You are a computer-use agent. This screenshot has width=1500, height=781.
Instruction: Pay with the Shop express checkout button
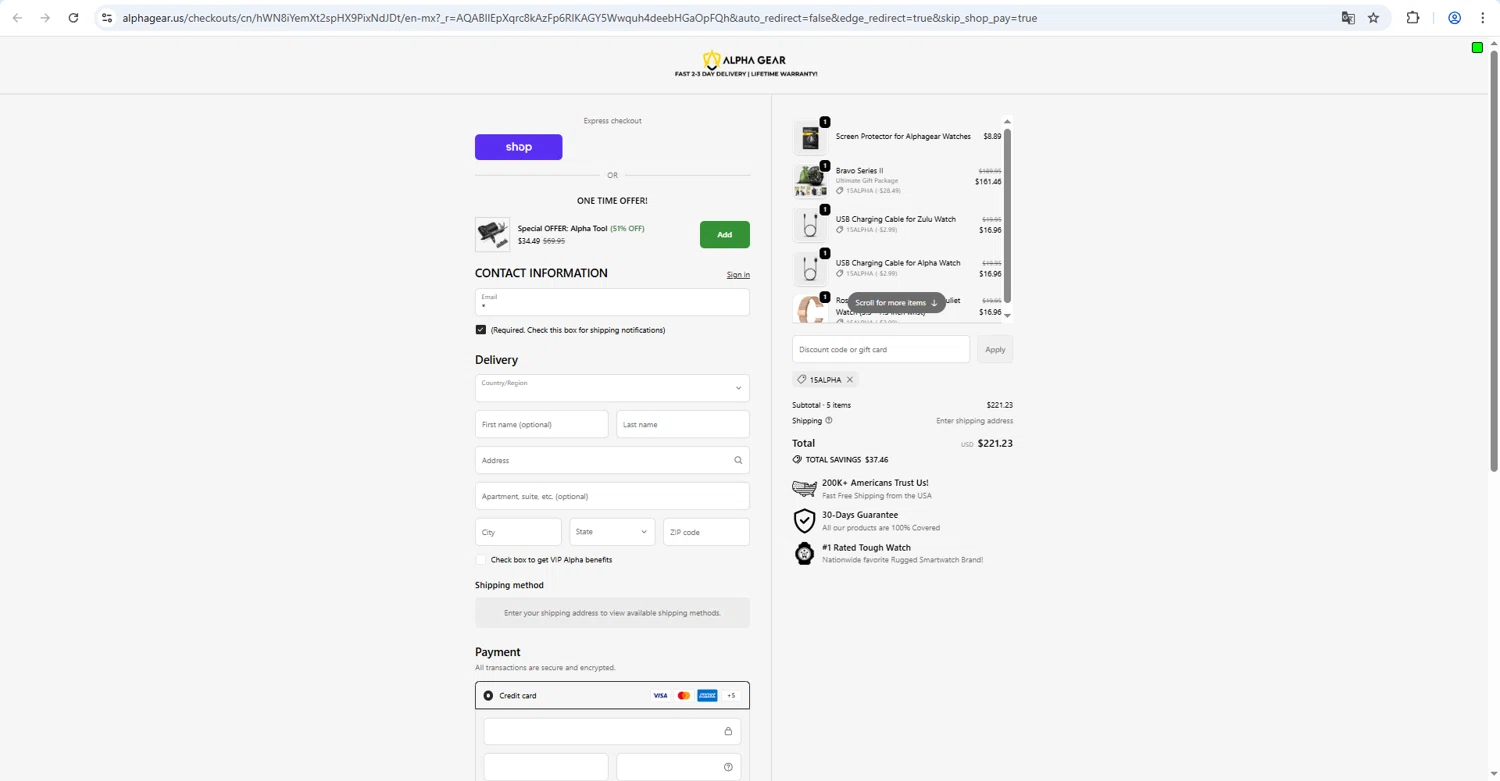pos(518,147)
